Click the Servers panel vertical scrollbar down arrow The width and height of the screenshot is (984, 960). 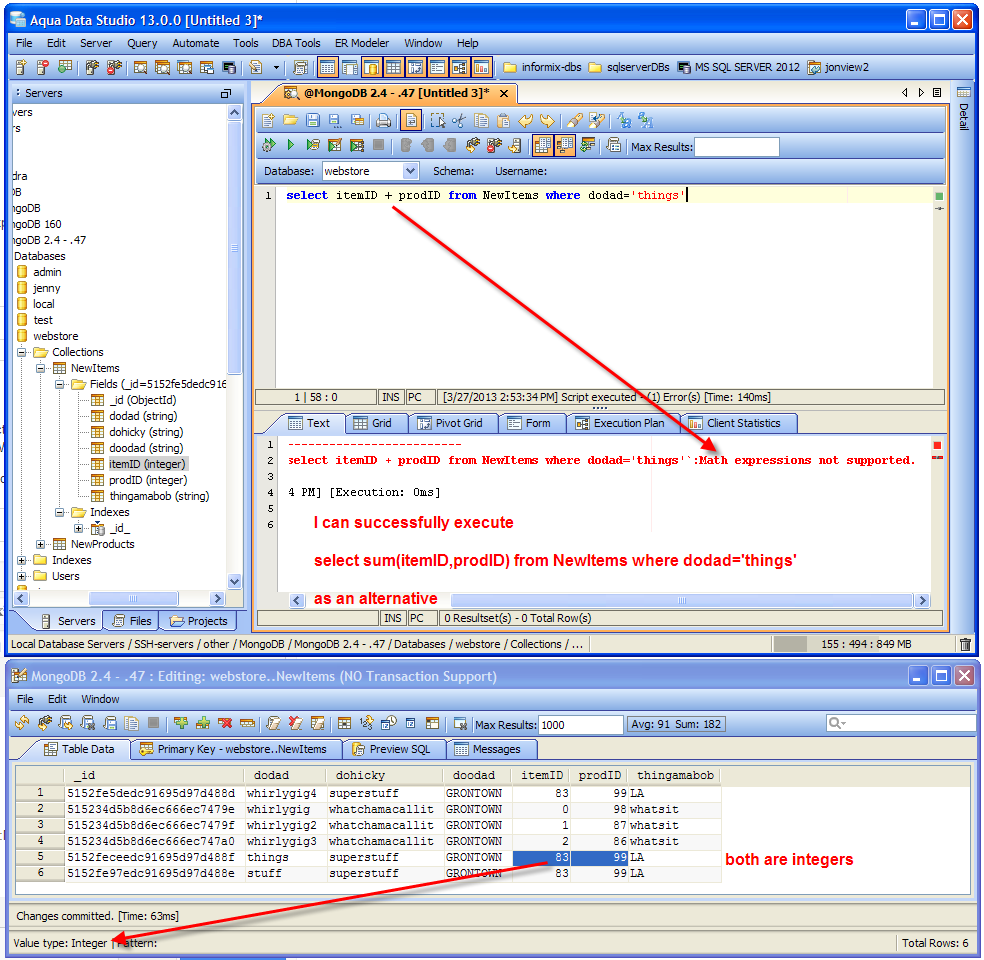coord(234,581)
